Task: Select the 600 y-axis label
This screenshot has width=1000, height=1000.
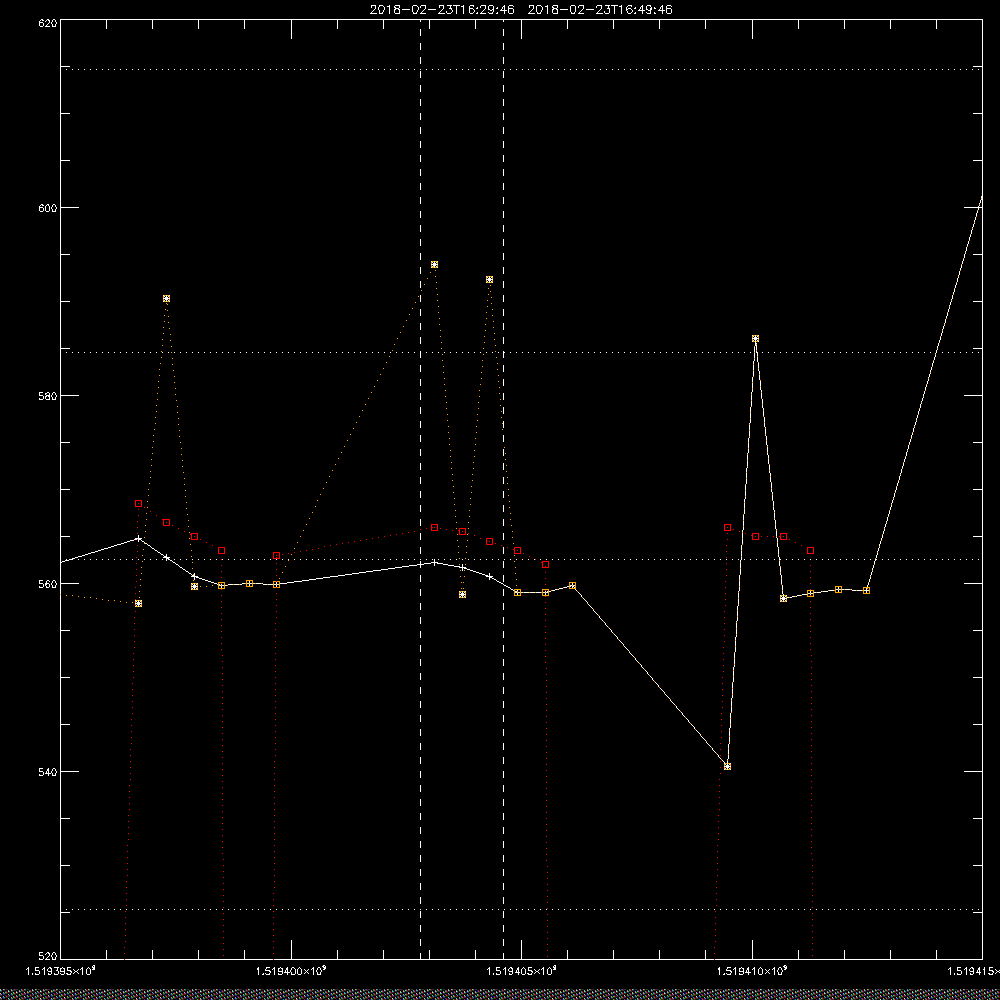Action: [x=47, y=208]
